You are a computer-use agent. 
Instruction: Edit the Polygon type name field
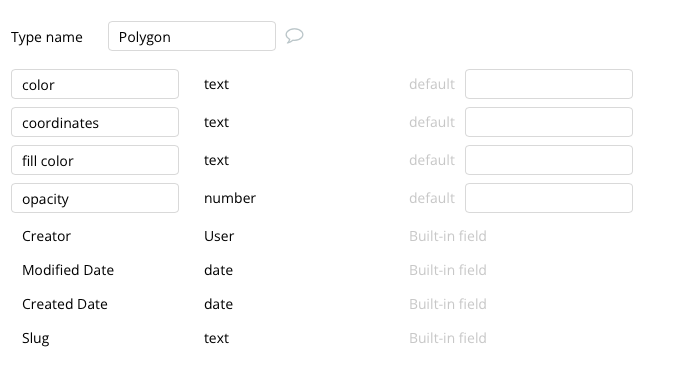pyautogui.click(x=192, y=36)
